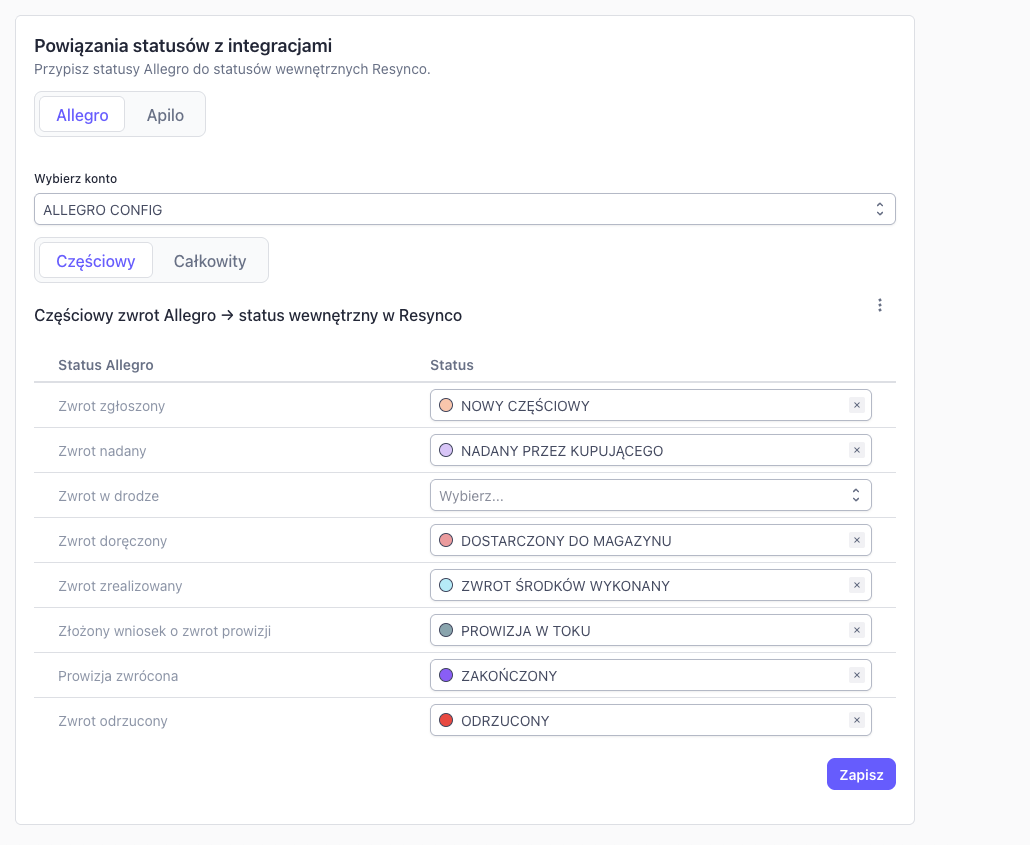
Task: Click the Zwrot nadany row label
Action: pyautogui.click(x=102, y=451)
